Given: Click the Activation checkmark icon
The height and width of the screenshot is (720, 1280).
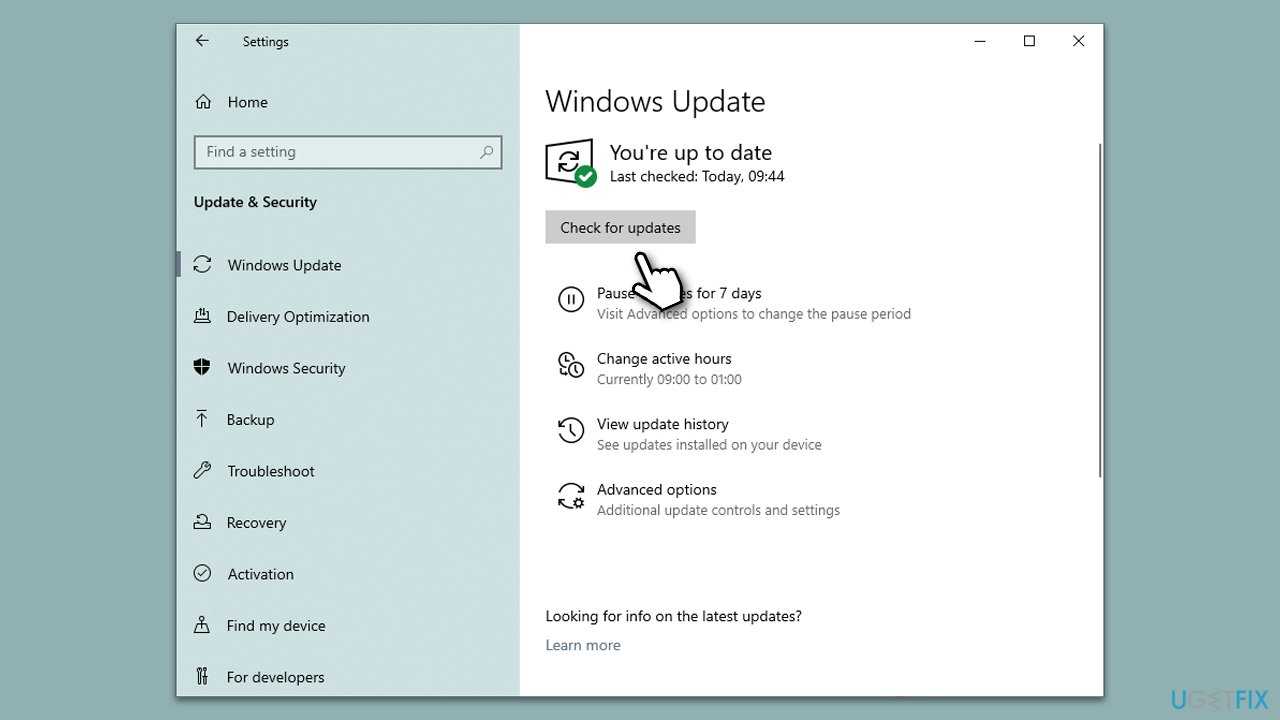Looking at the screenshot, I should [202, 574].
